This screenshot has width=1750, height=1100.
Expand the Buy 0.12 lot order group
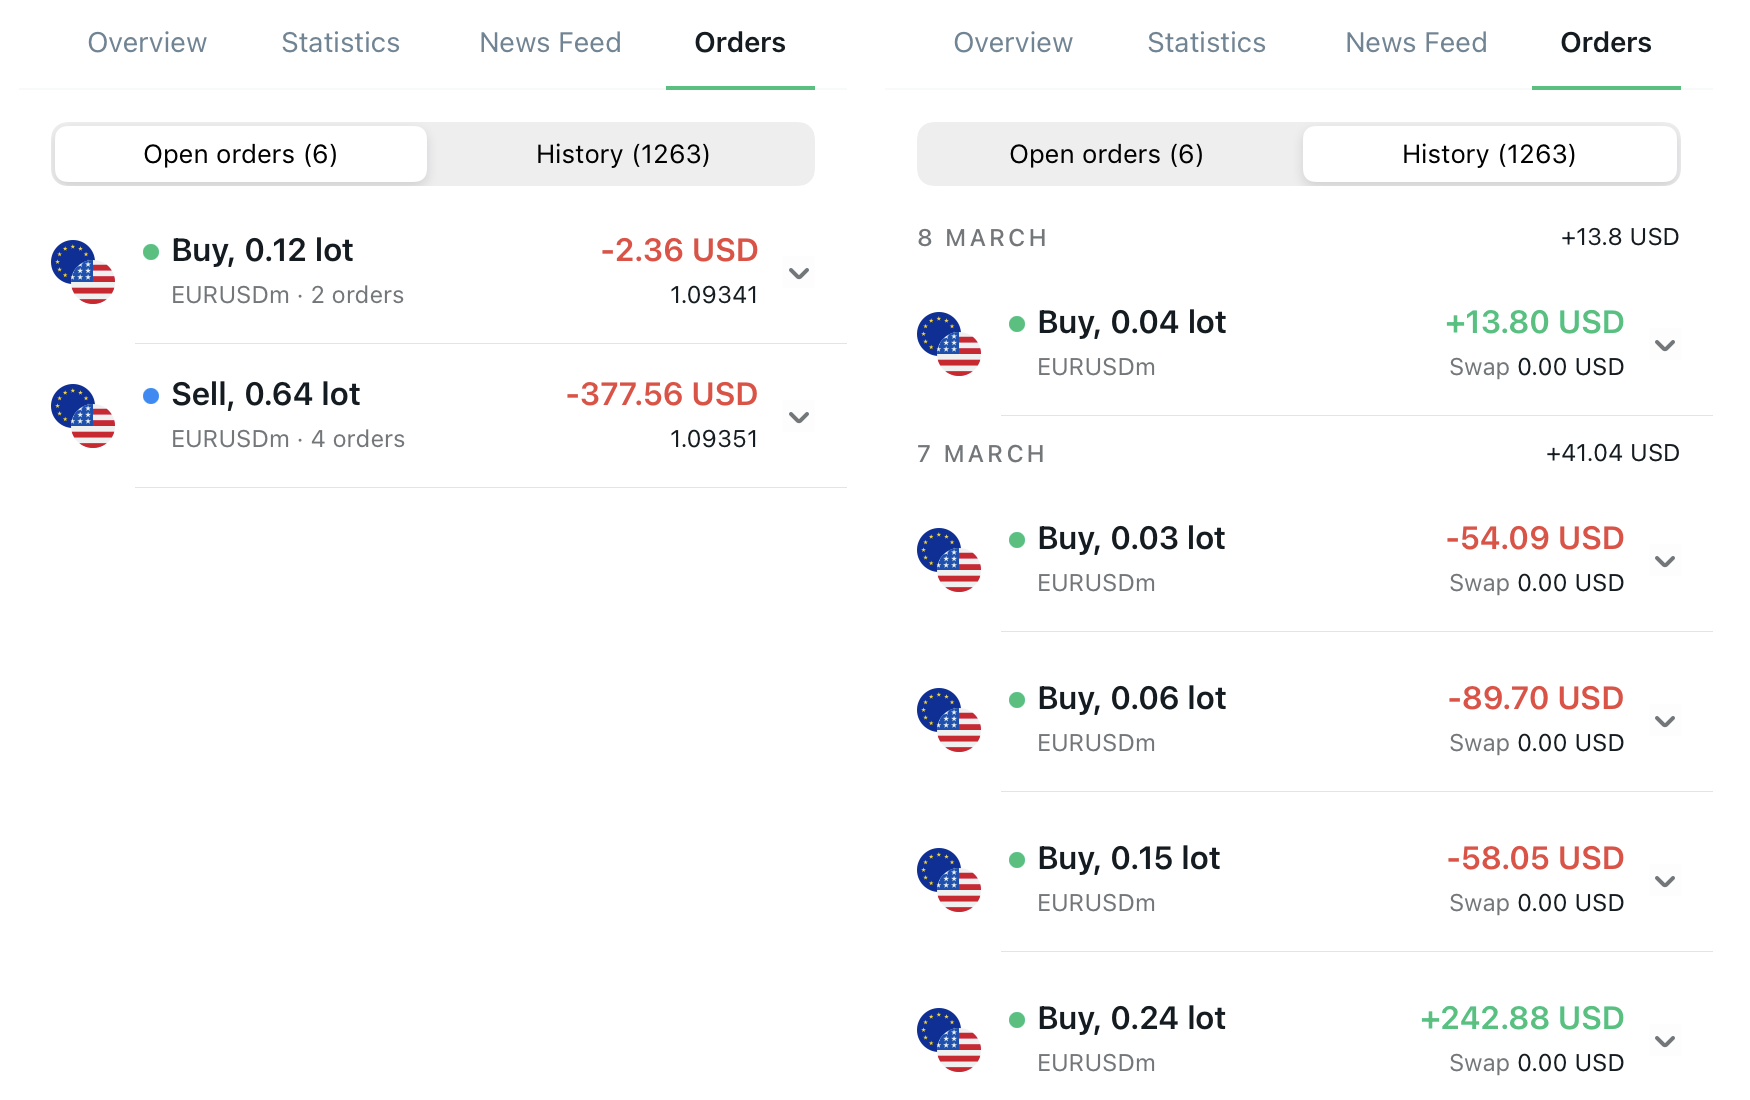[x=799, y=273]
